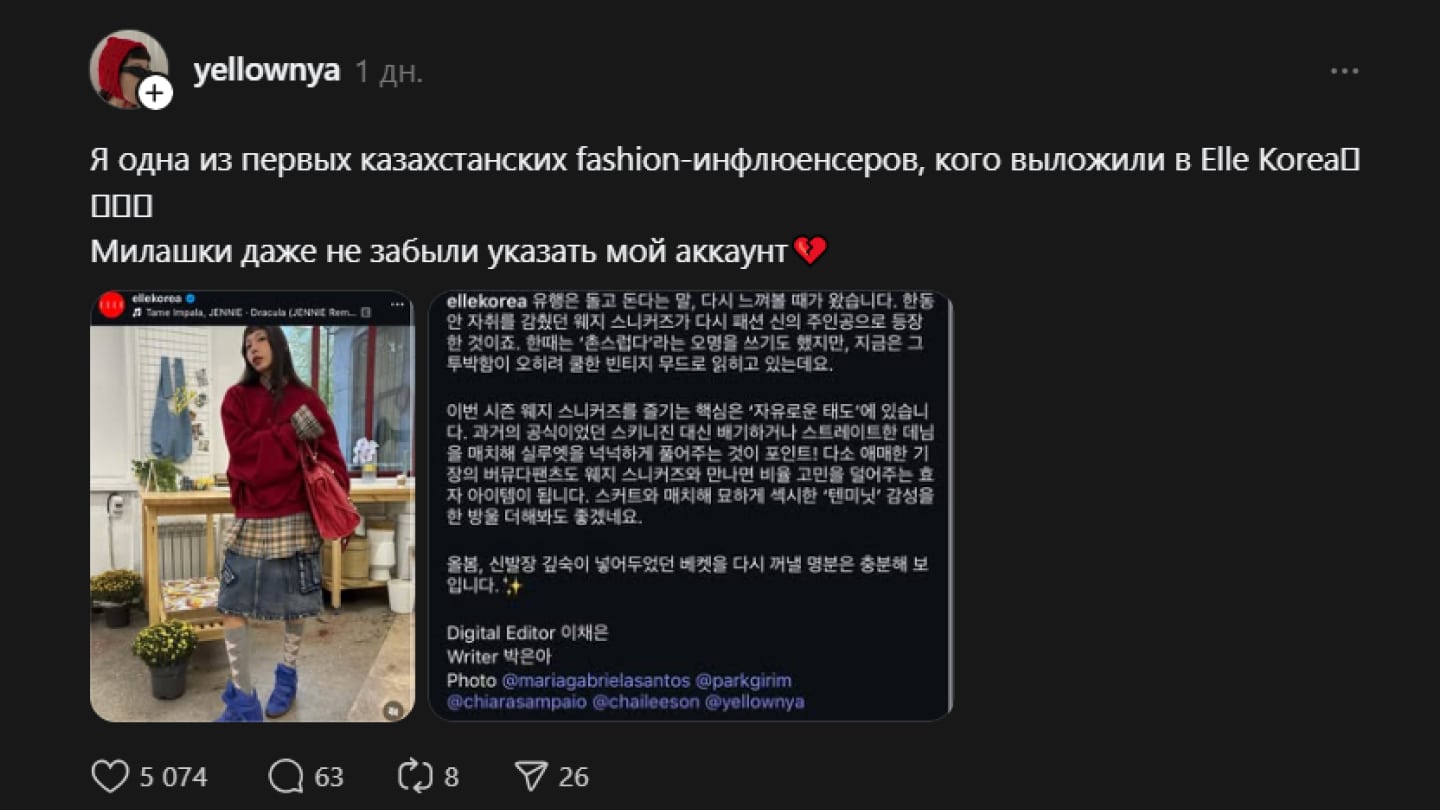
Task: Click the Elle Korea red logo in the screenshot
Action: pos(112,305)
